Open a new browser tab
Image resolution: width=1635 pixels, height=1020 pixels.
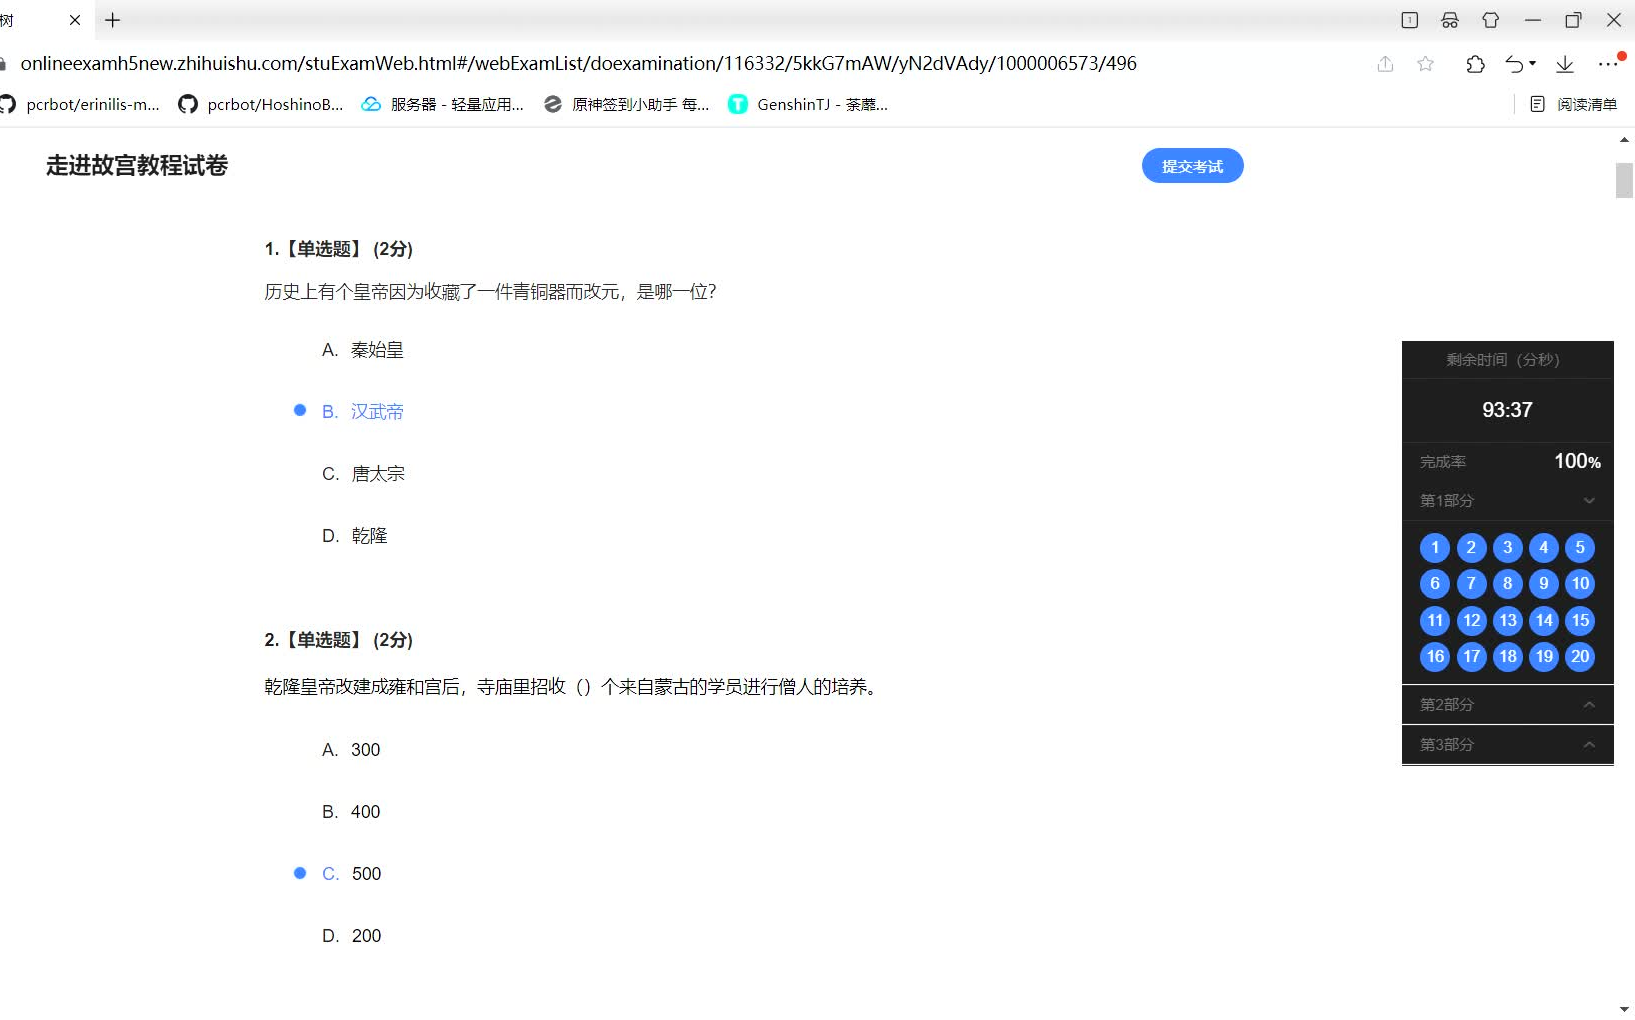[x=113, y=20]
